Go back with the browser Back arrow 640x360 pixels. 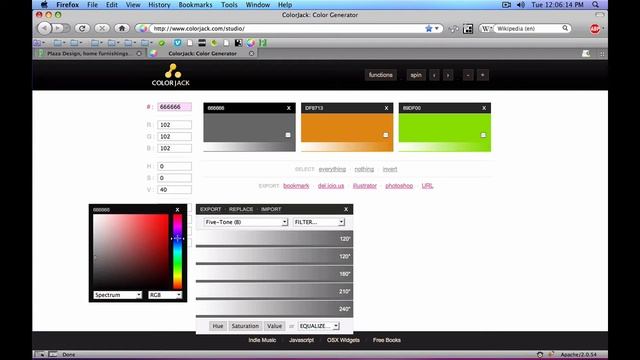tap(44, 28)
